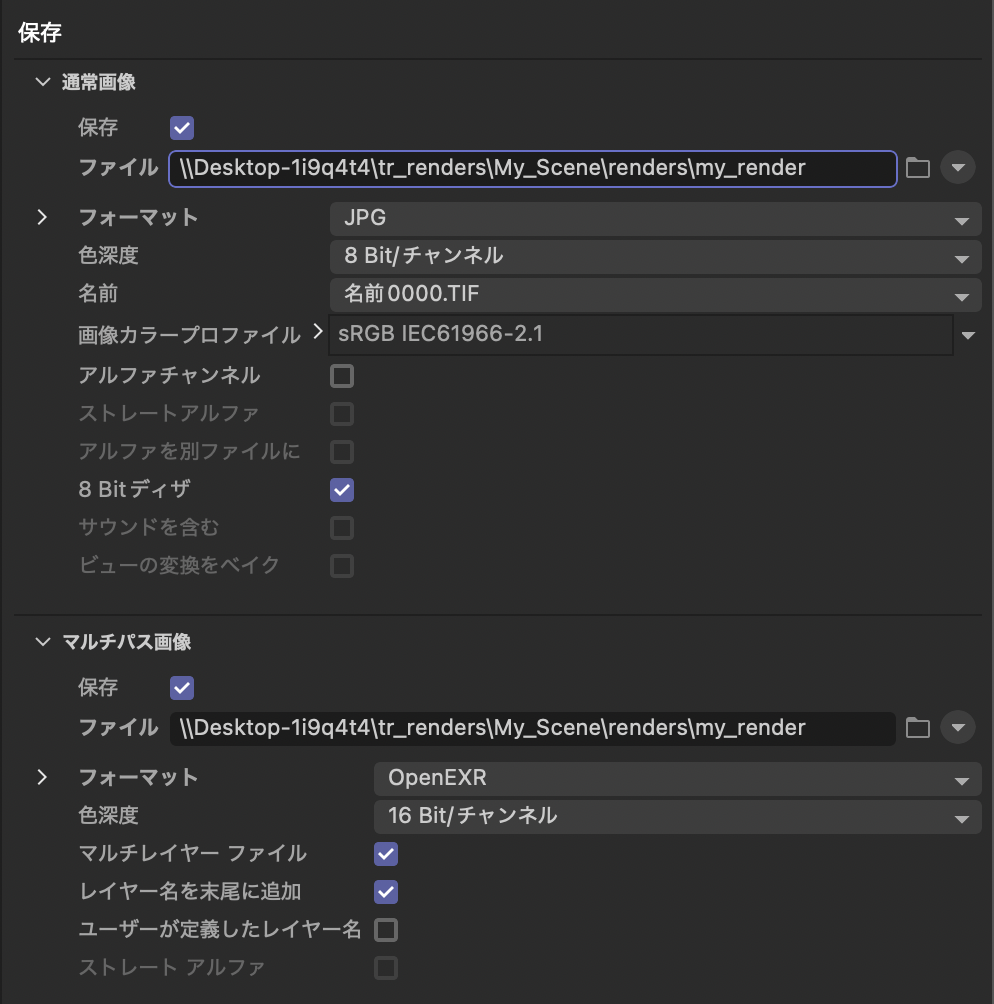Open round arrow menu beside regular image path
Screen dimensions: 994x1004
coord(957,168)
